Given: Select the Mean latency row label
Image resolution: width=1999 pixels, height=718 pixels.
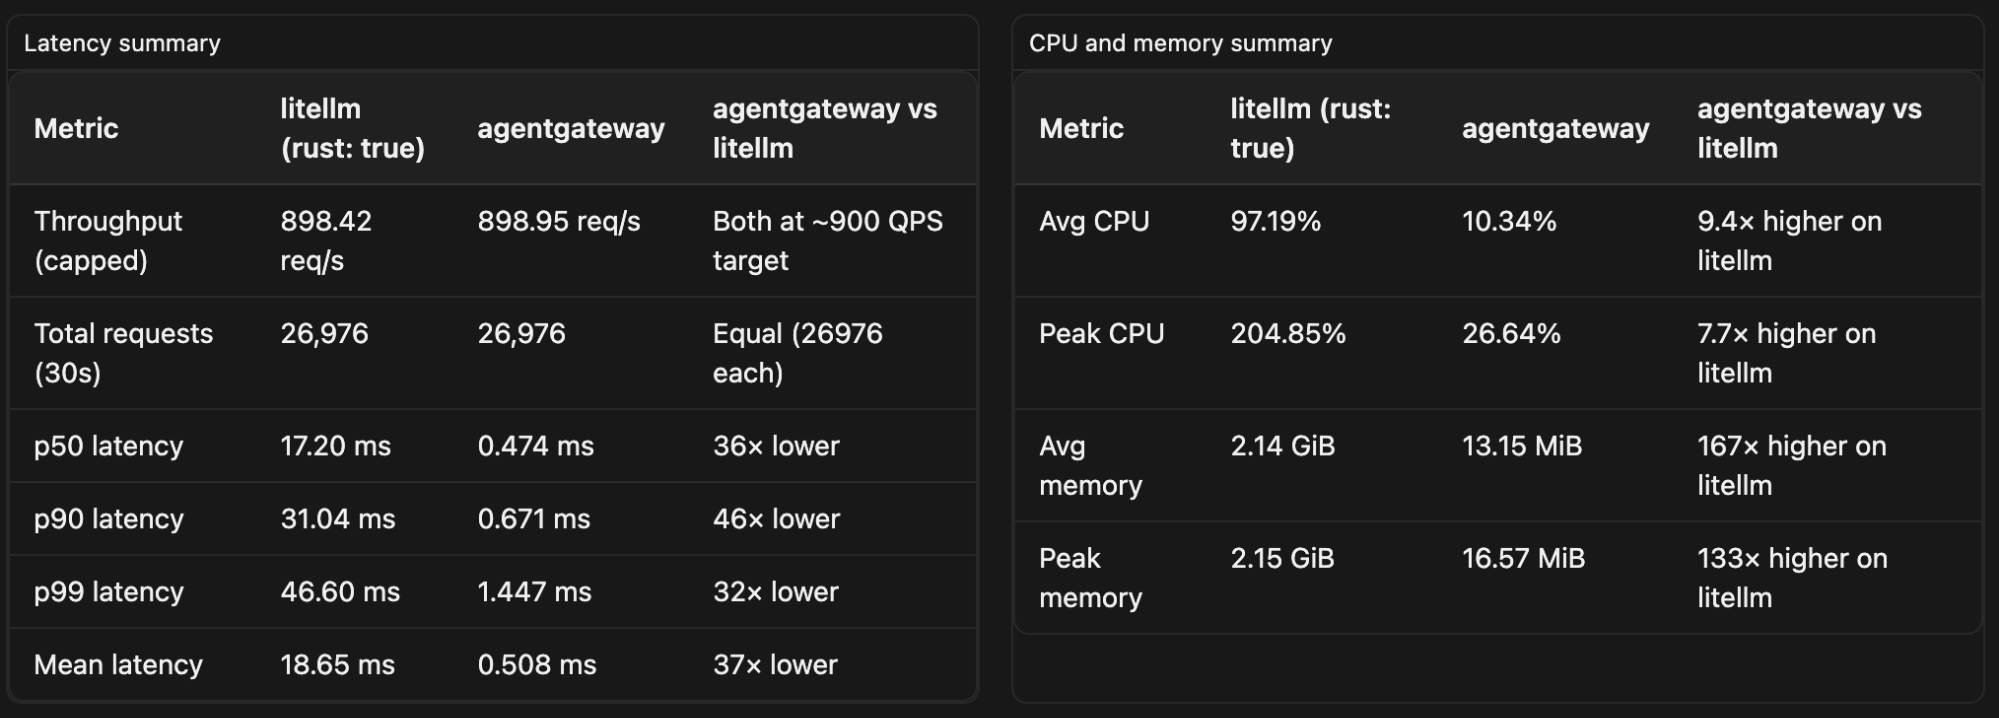Looking at the screenshot, I should pyautogui.click(x=118, y=665).
